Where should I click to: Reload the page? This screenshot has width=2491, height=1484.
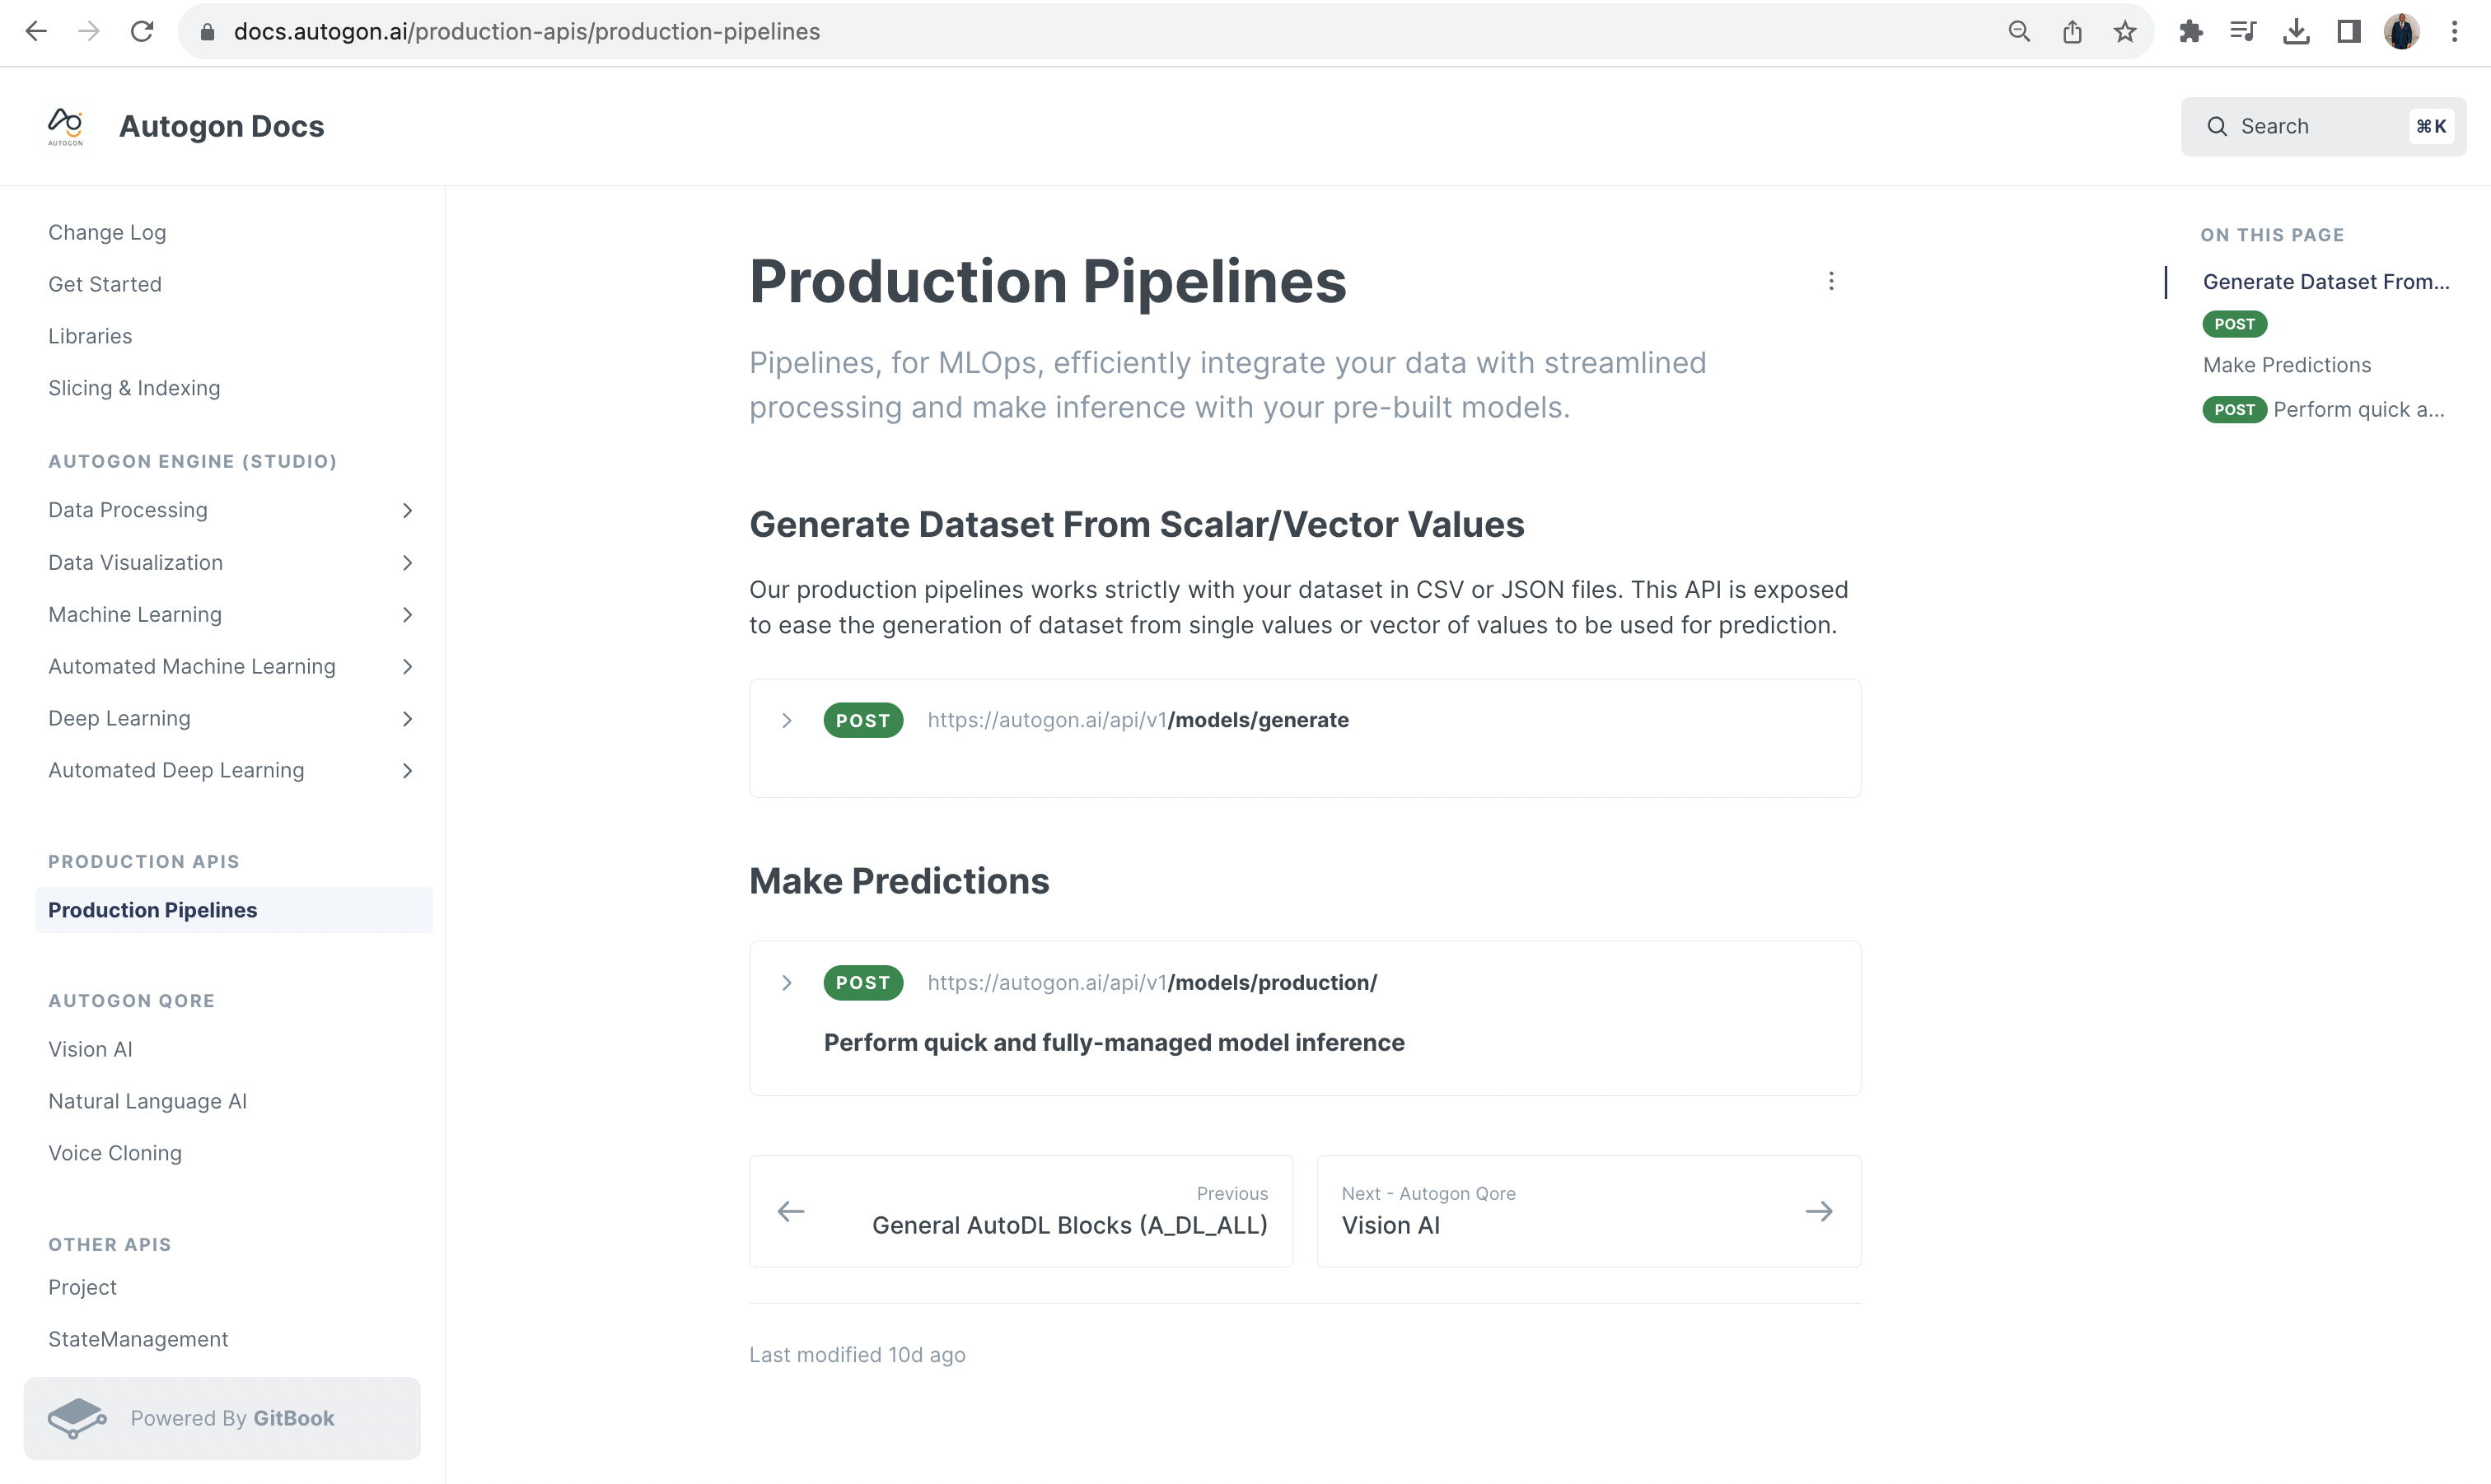tap(142, 31)
